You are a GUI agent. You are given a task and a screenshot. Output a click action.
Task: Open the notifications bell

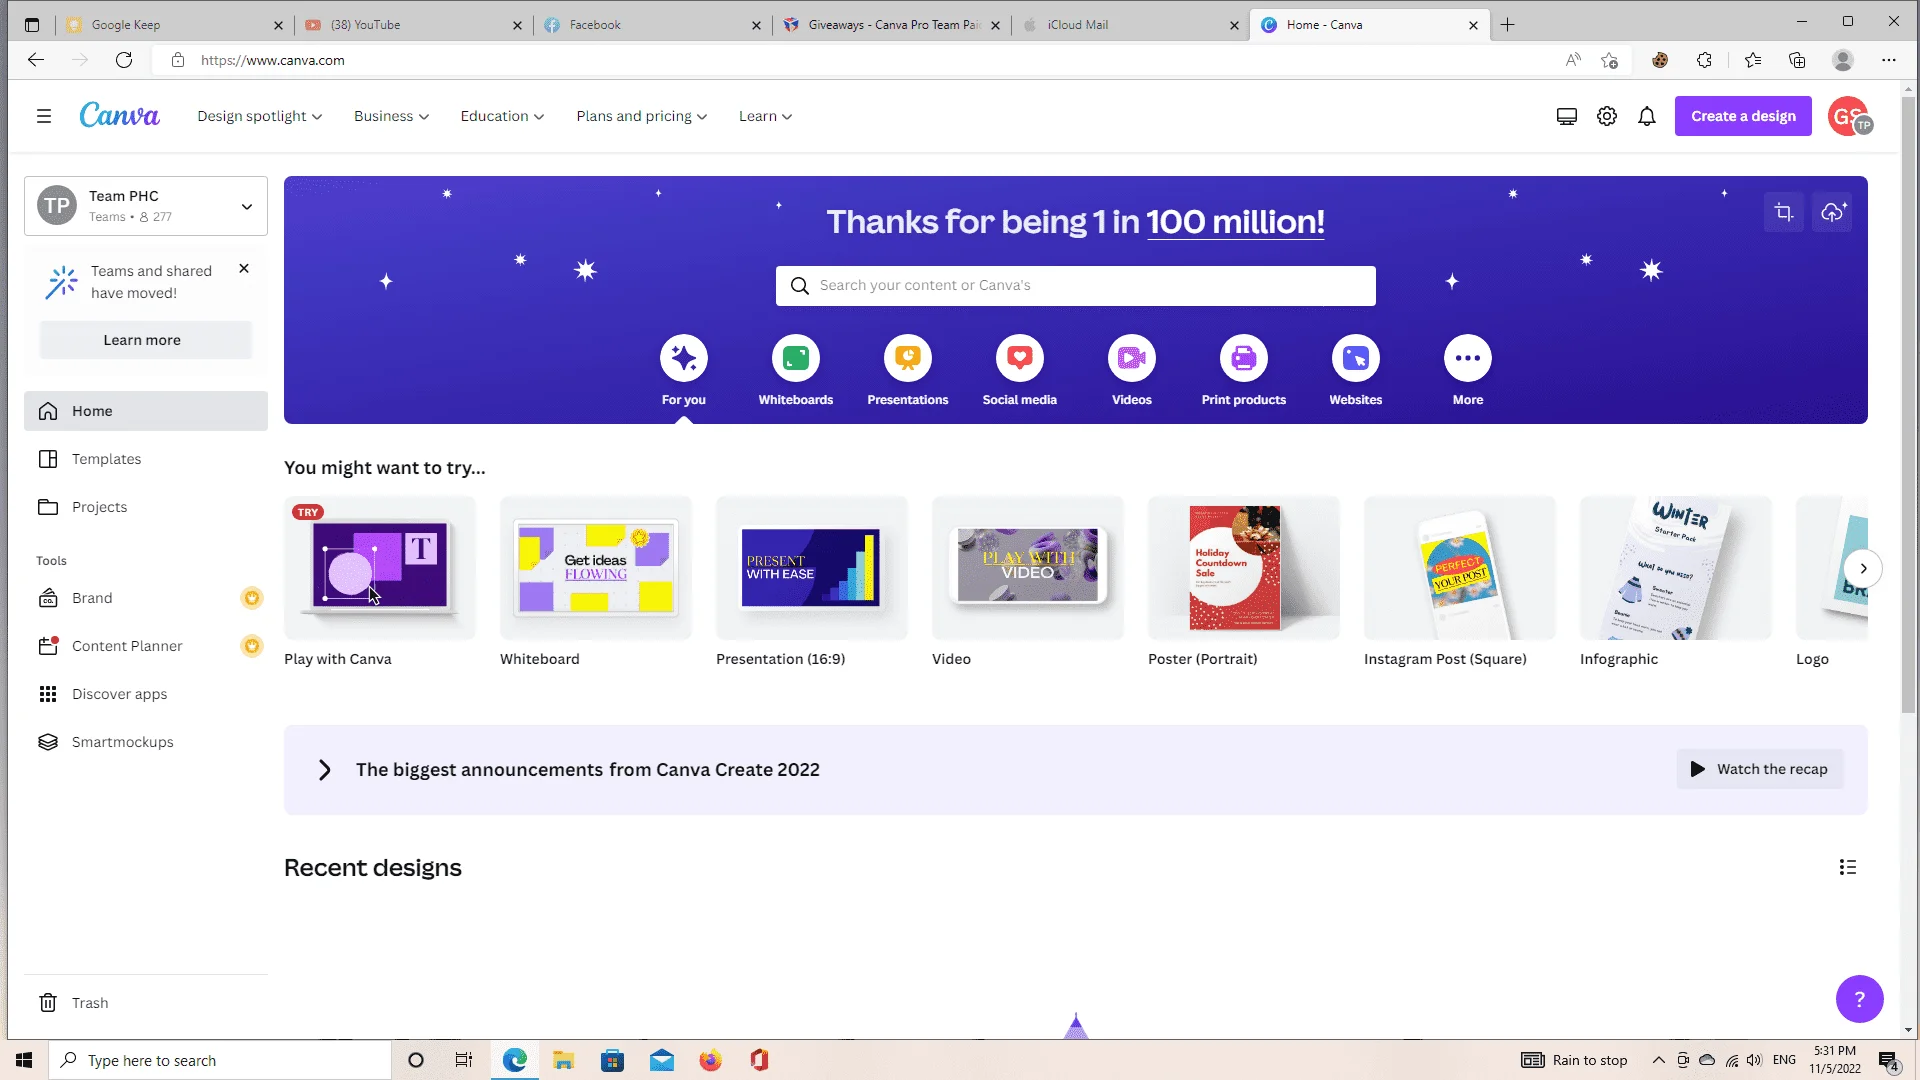coord(1647,116)
